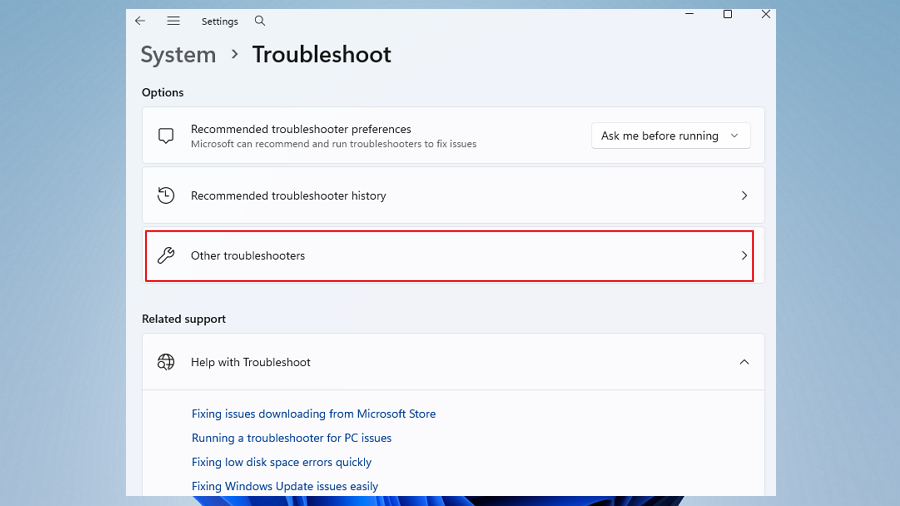Click the globe icon for Help with Troubleshoot
Screen dimensions: 900x506
coord(166,362)
